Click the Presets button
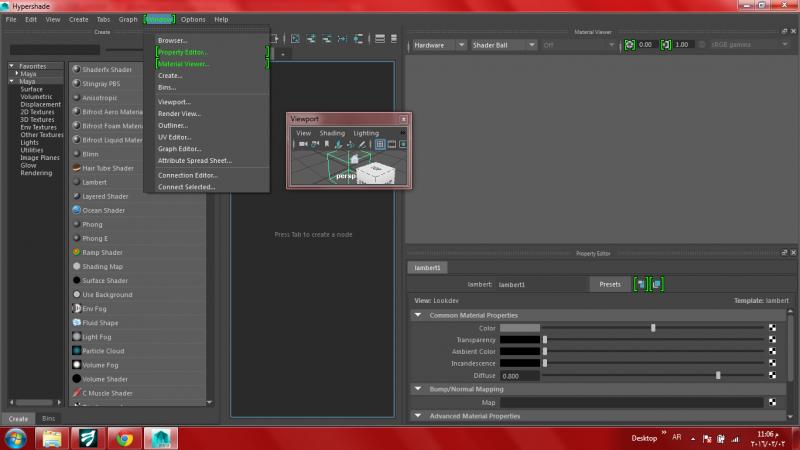800x450 pixels. tap(610, 284)
